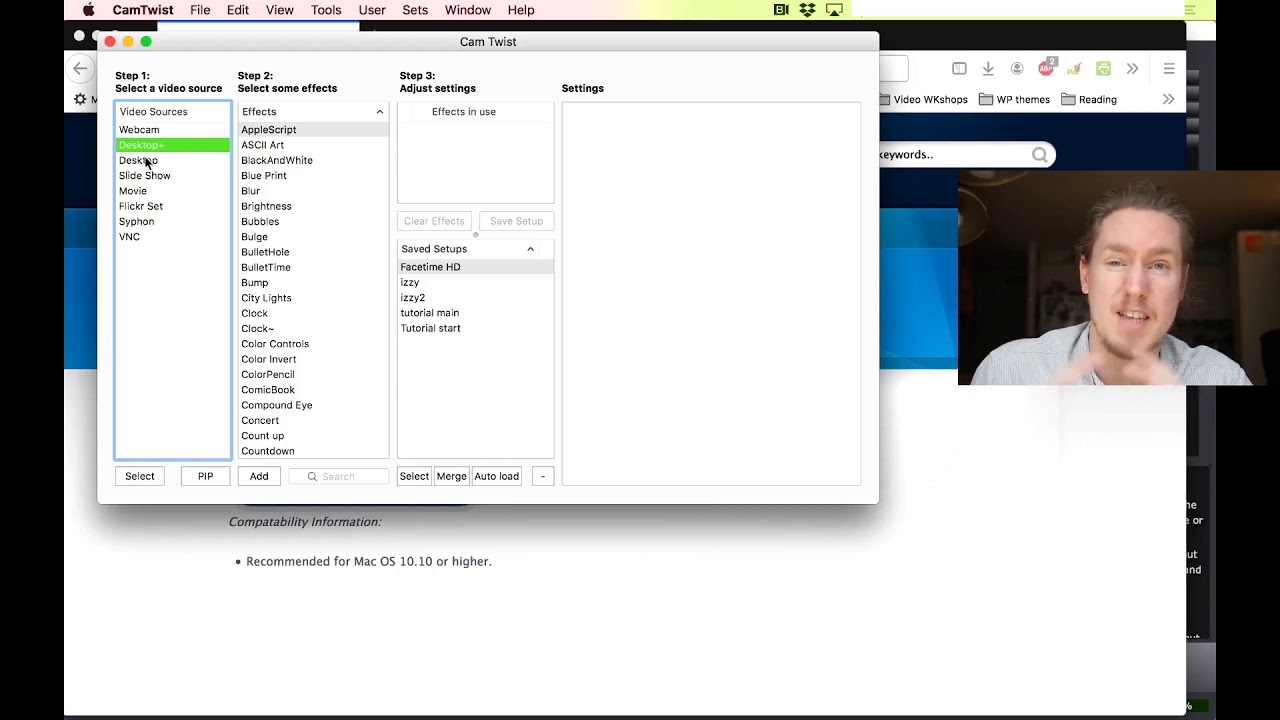Open the Tools menu
The image size is (1280, 720).
pyautogui.click(x=326, y=10)
